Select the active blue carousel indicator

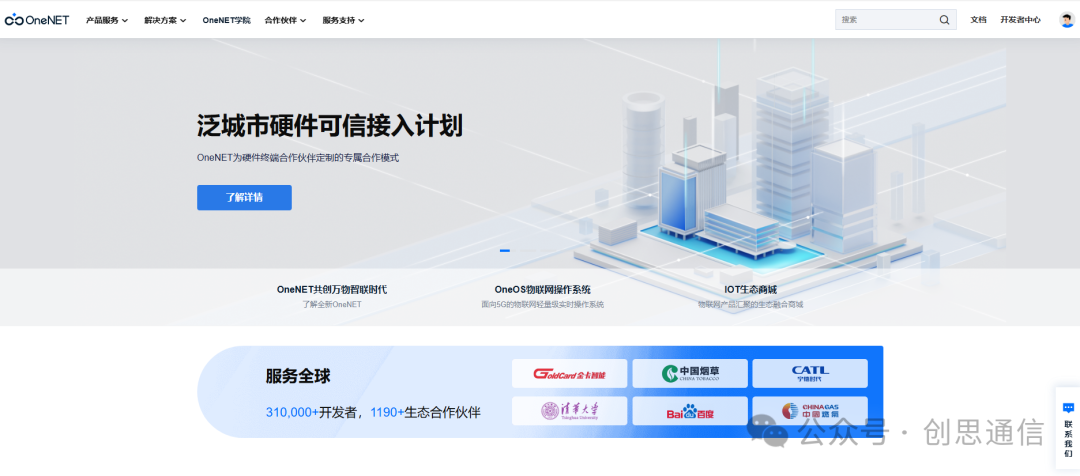pos(505,251)
